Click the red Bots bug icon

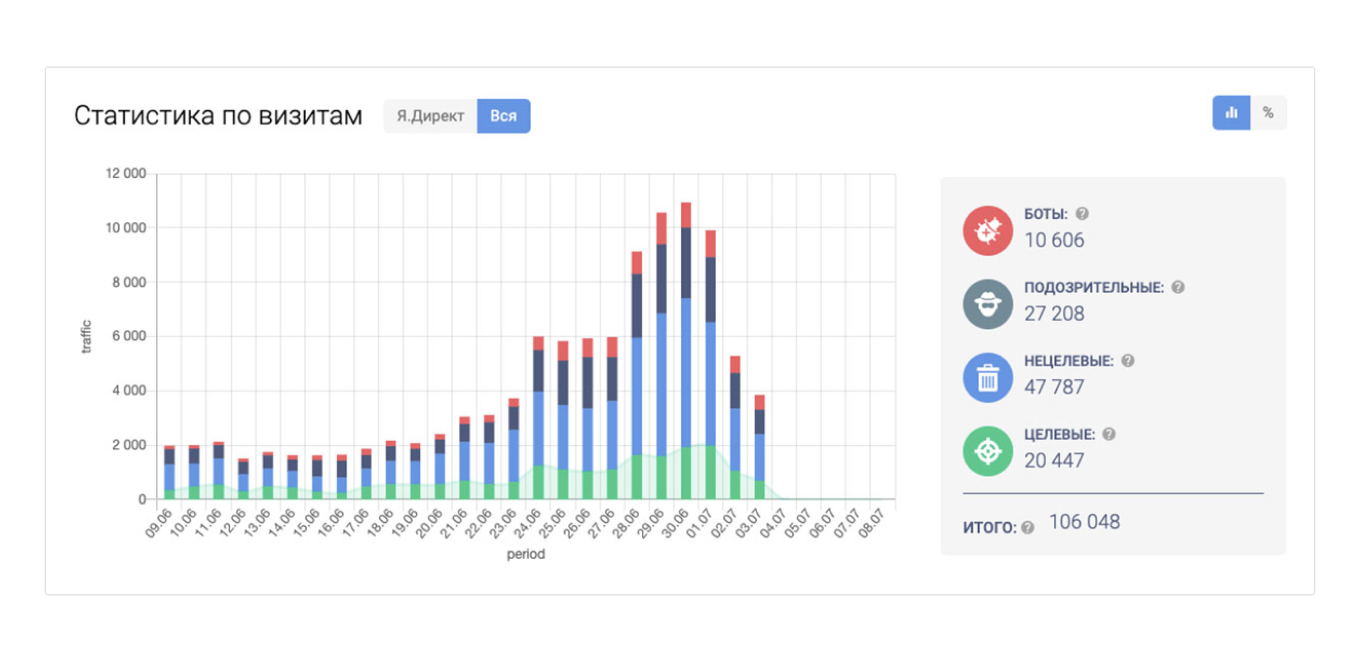pos(987,230)
